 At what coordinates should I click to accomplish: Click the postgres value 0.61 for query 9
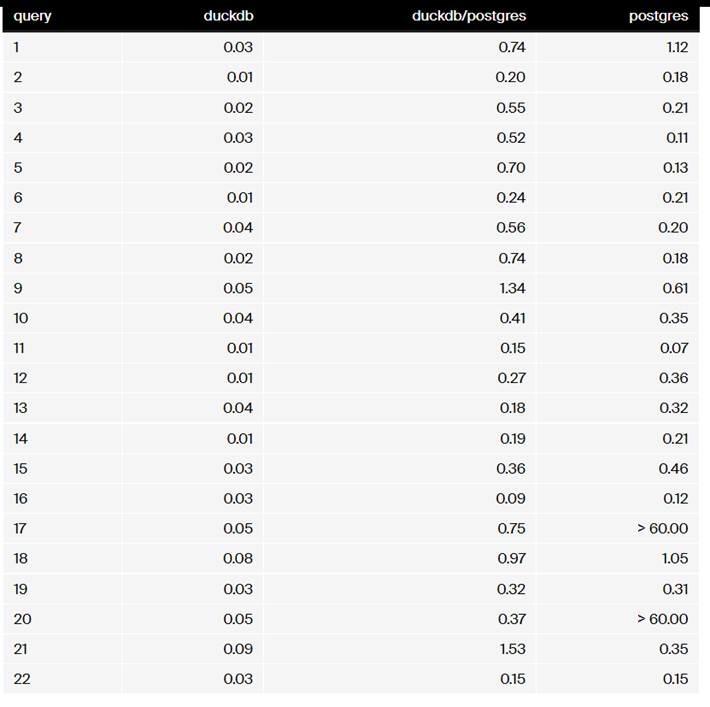tap(675, 288)
